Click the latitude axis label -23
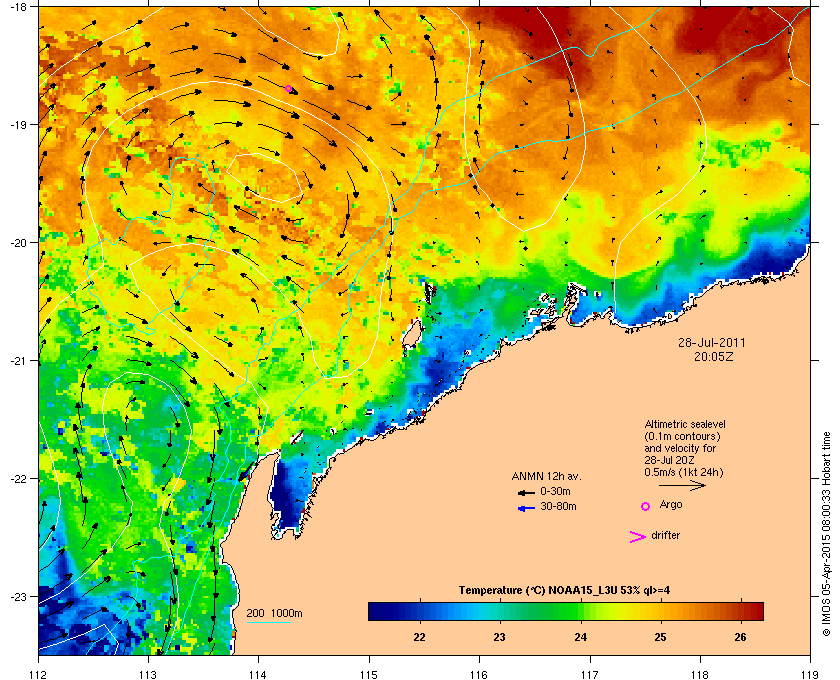Screen dimensions: 840x680 tap(18, 596)
